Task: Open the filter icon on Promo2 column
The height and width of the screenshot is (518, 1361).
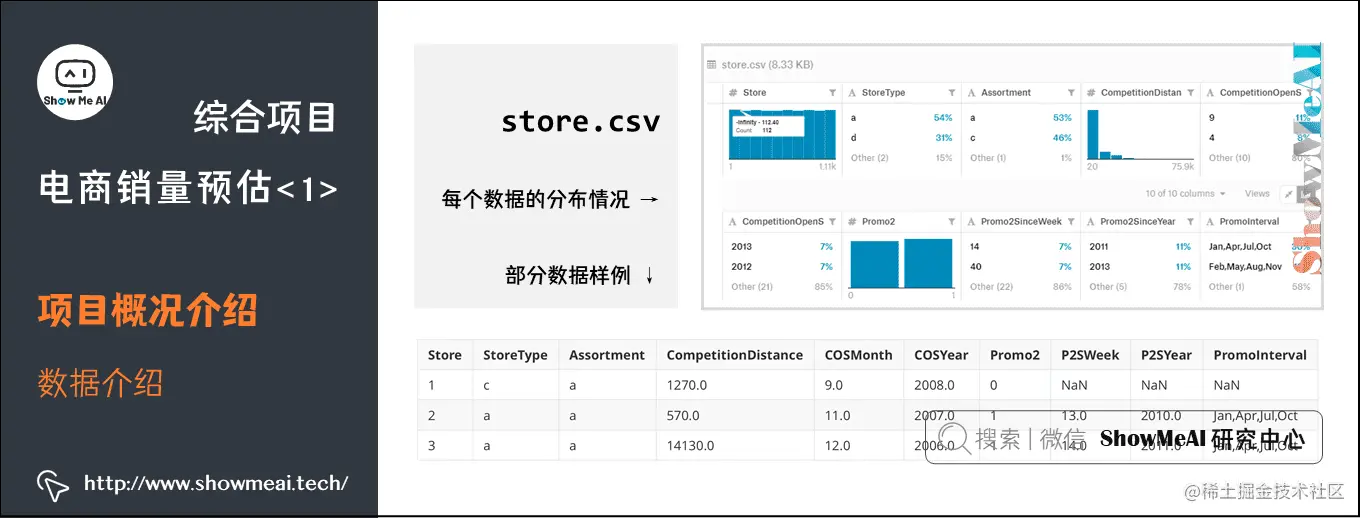Action: click(952, 222)
